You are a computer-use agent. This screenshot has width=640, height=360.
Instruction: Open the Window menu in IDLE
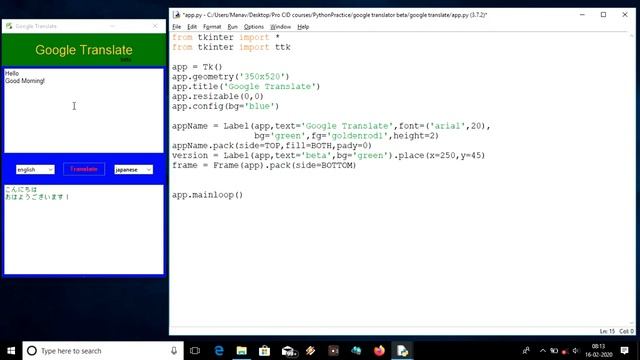(x=280, y=27)
